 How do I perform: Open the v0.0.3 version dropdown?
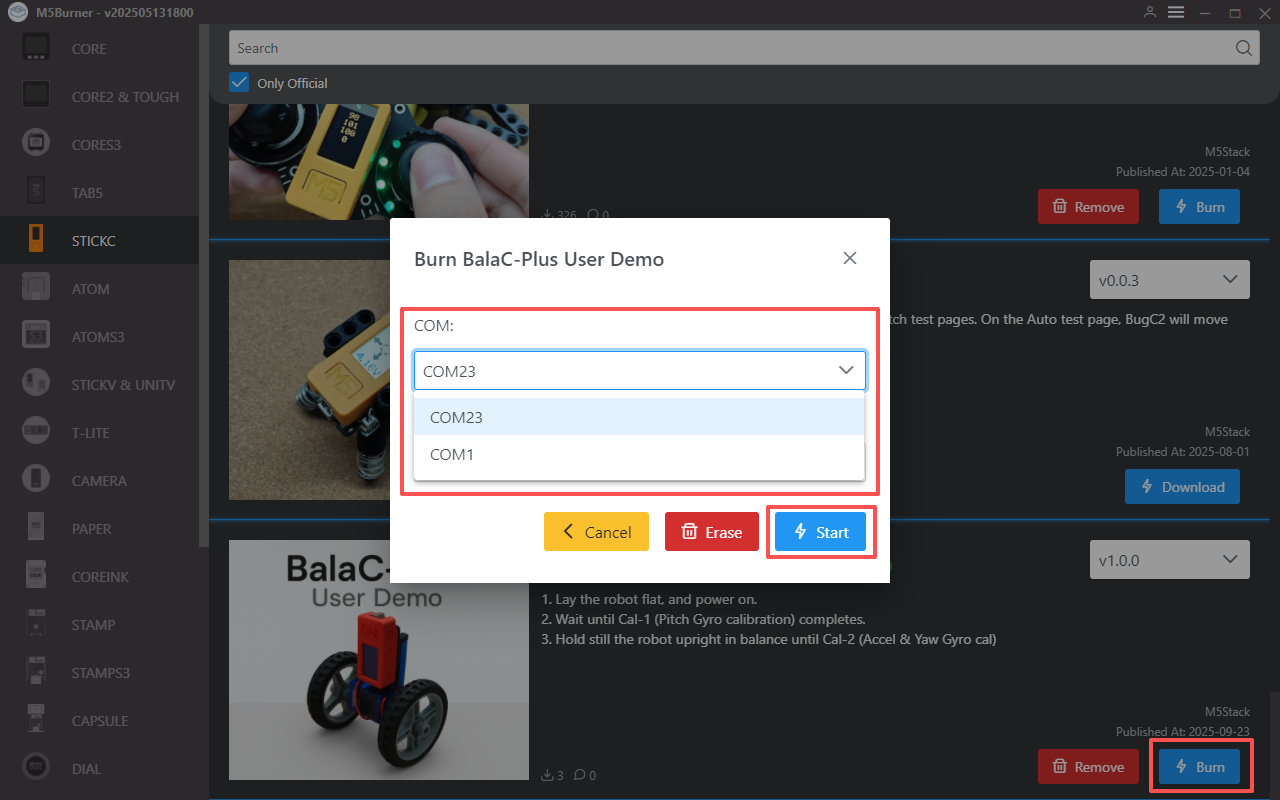tap(1169, 280)
